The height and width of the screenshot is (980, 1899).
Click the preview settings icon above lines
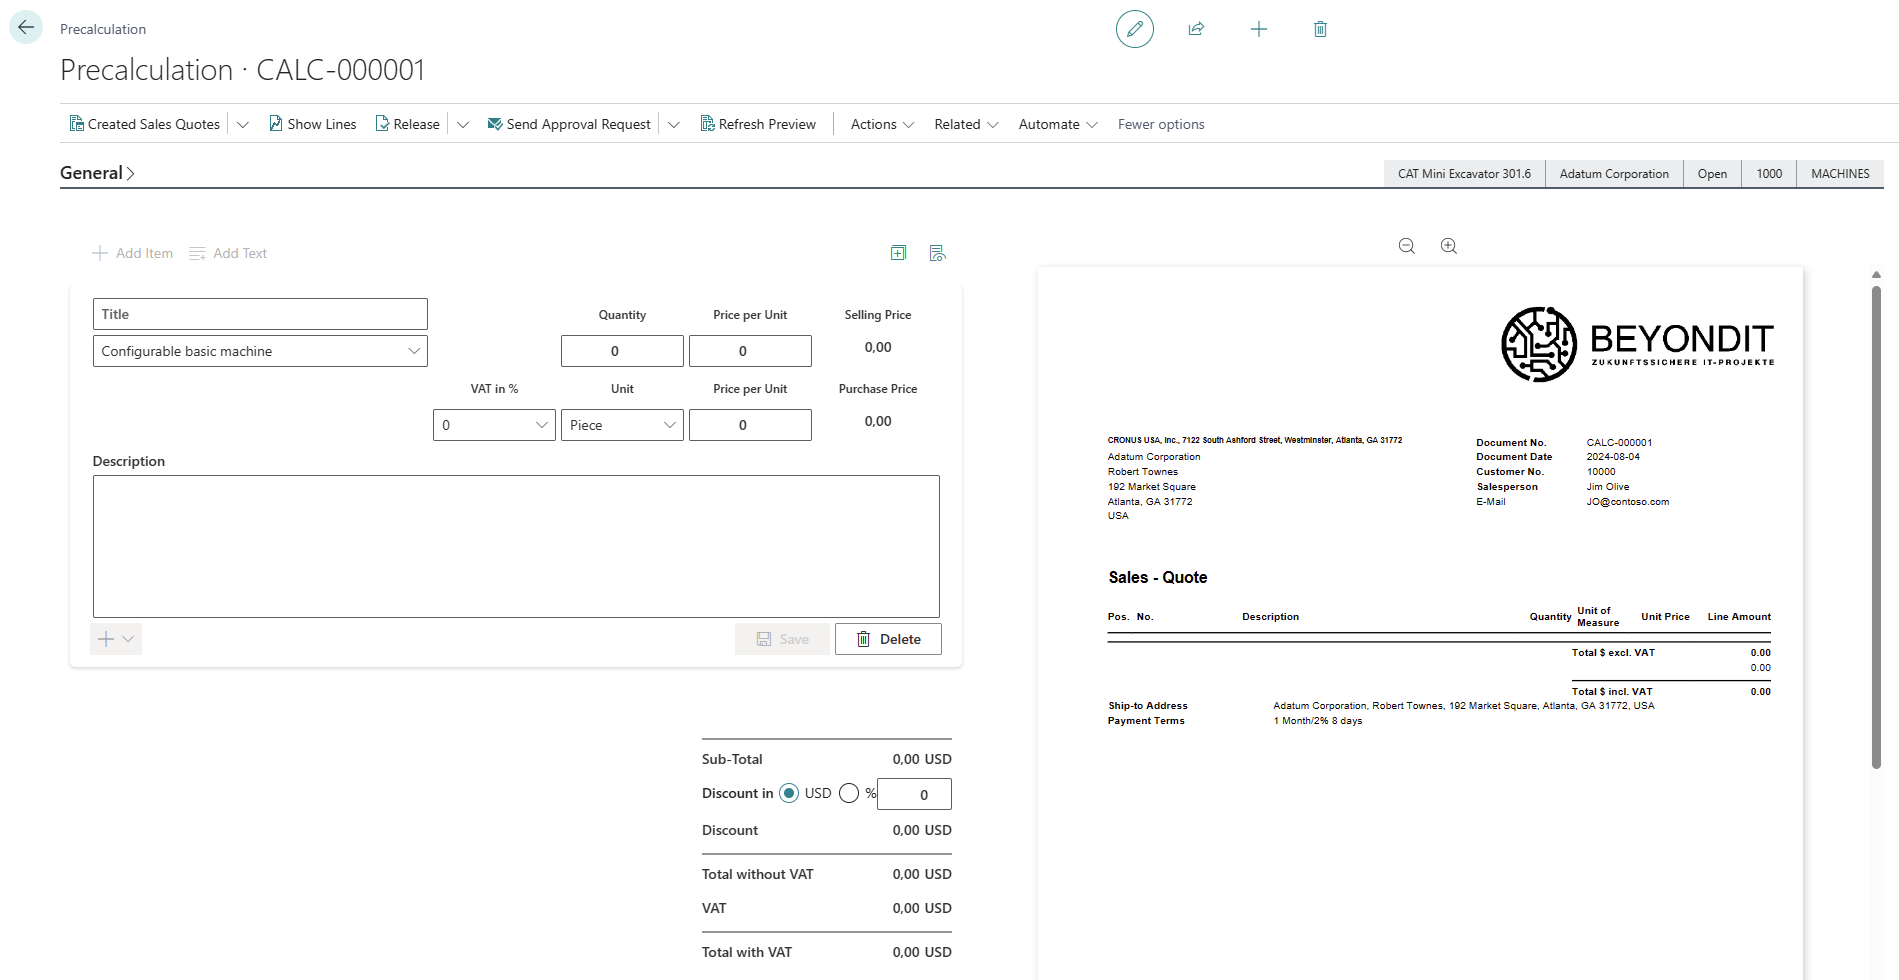coord(937,253)
